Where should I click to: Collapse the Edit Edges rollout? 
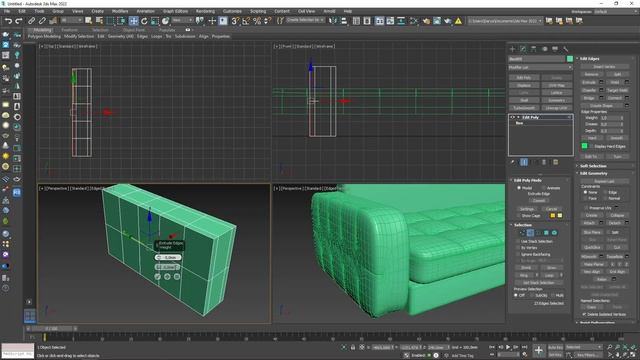(x=589, y=59)
